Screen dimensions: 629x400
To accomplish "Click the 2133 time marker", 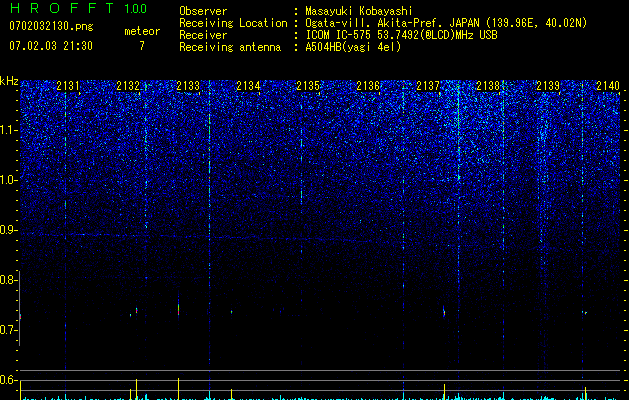I will [x=188, y=86].
